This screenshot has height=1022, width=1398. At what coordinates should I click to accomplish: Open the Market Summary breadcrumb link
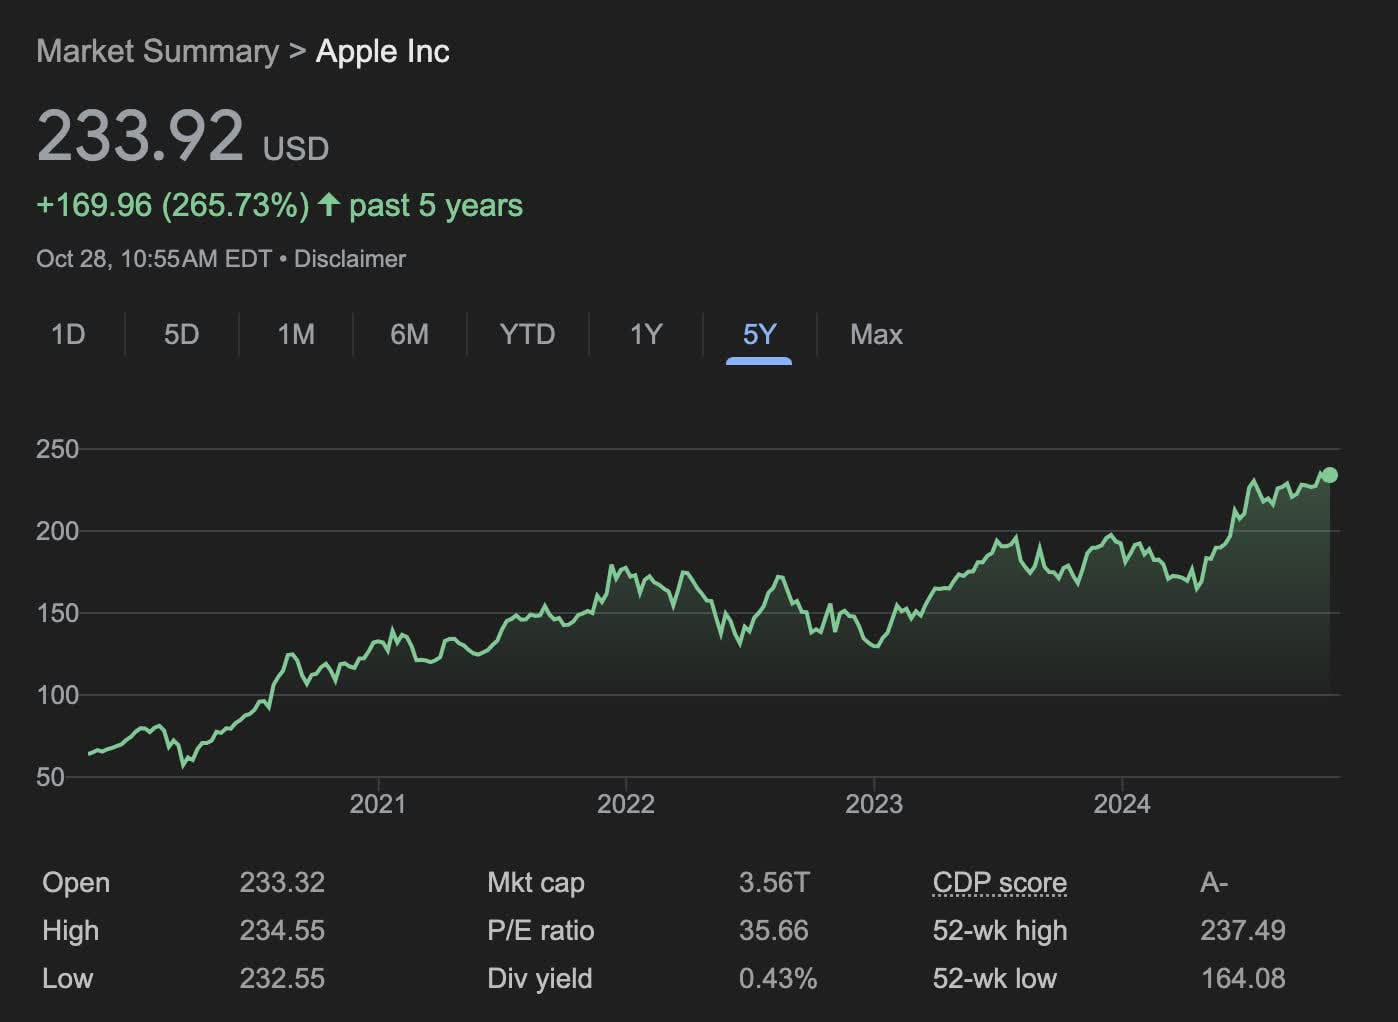click(157, 51)
